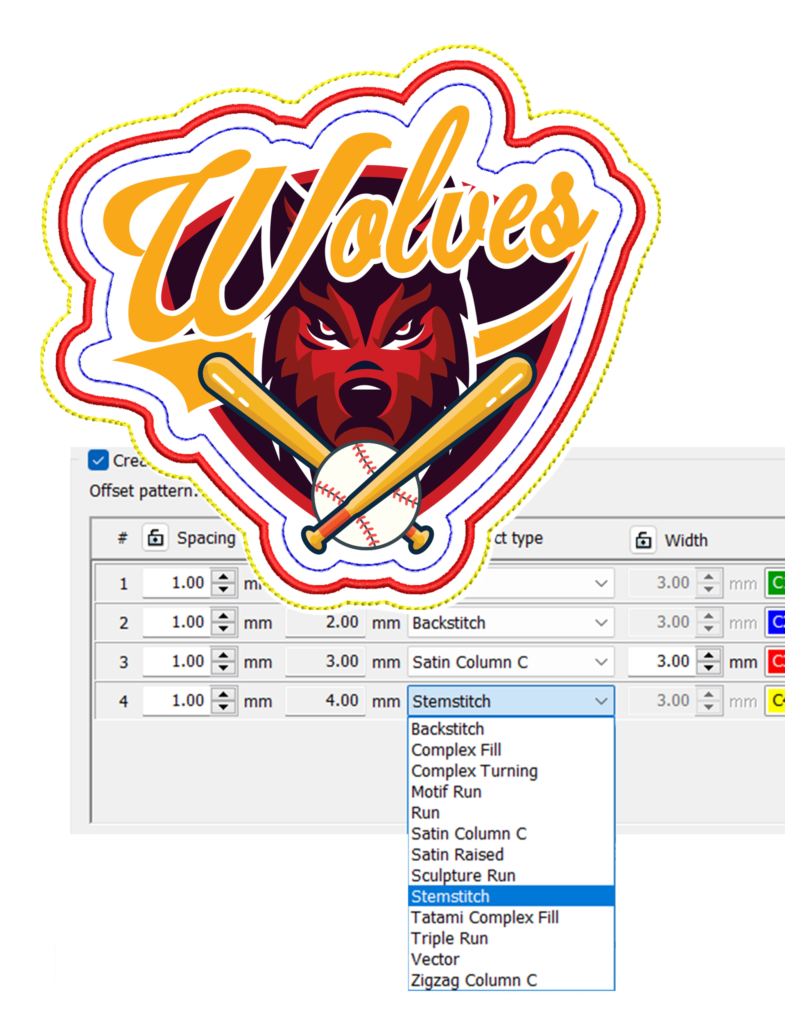This screenshot has height=1024, width=785.
Task: Click the yellow color swatch in row 4
Action: point(776,701)
